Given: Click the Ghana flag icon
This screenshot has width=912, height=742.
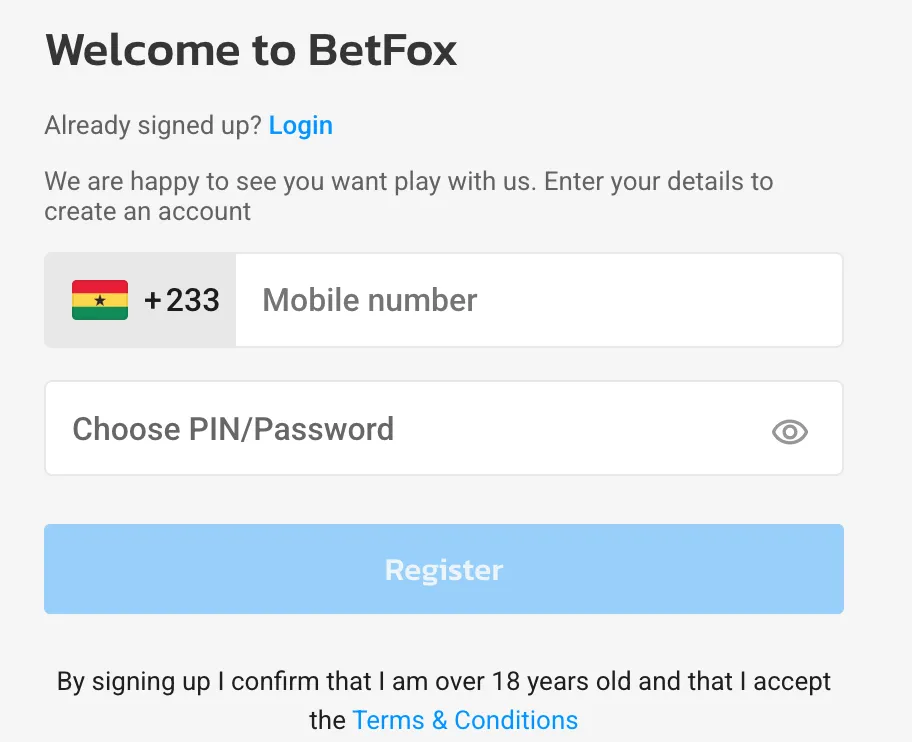Looking at the screenshot, I should 100,300.
